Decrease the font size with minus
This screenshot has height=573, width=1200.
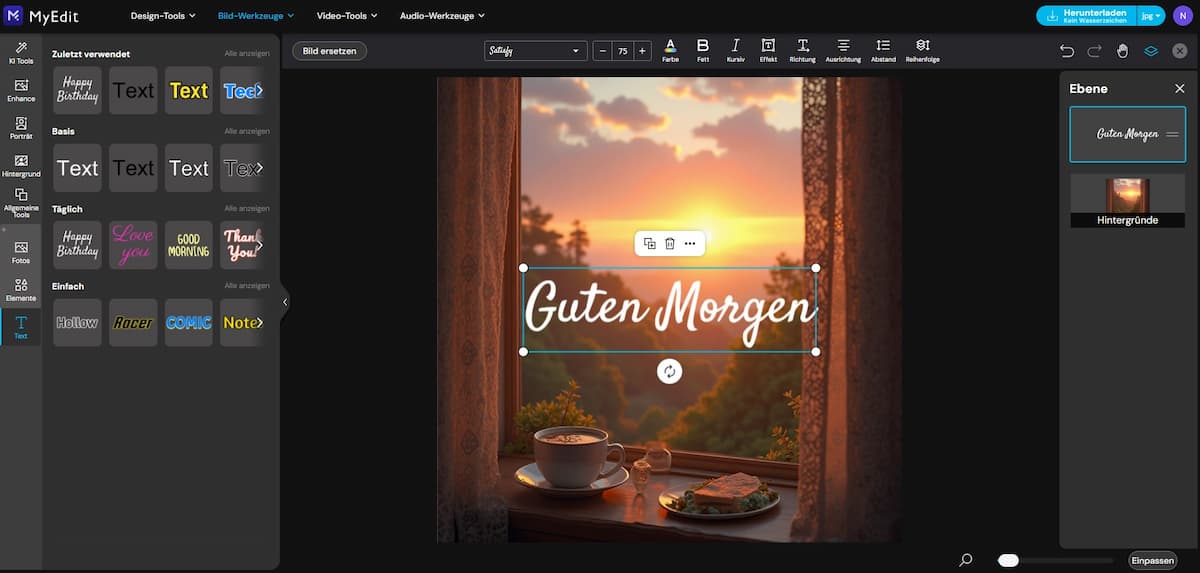pos(602,50)
